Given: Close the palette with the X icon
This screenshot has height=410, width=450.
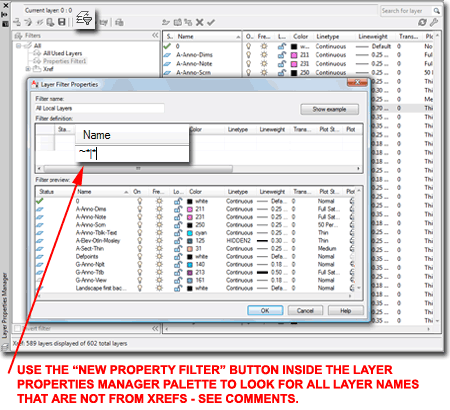Looking at the screenshot, I should point(5,5).
